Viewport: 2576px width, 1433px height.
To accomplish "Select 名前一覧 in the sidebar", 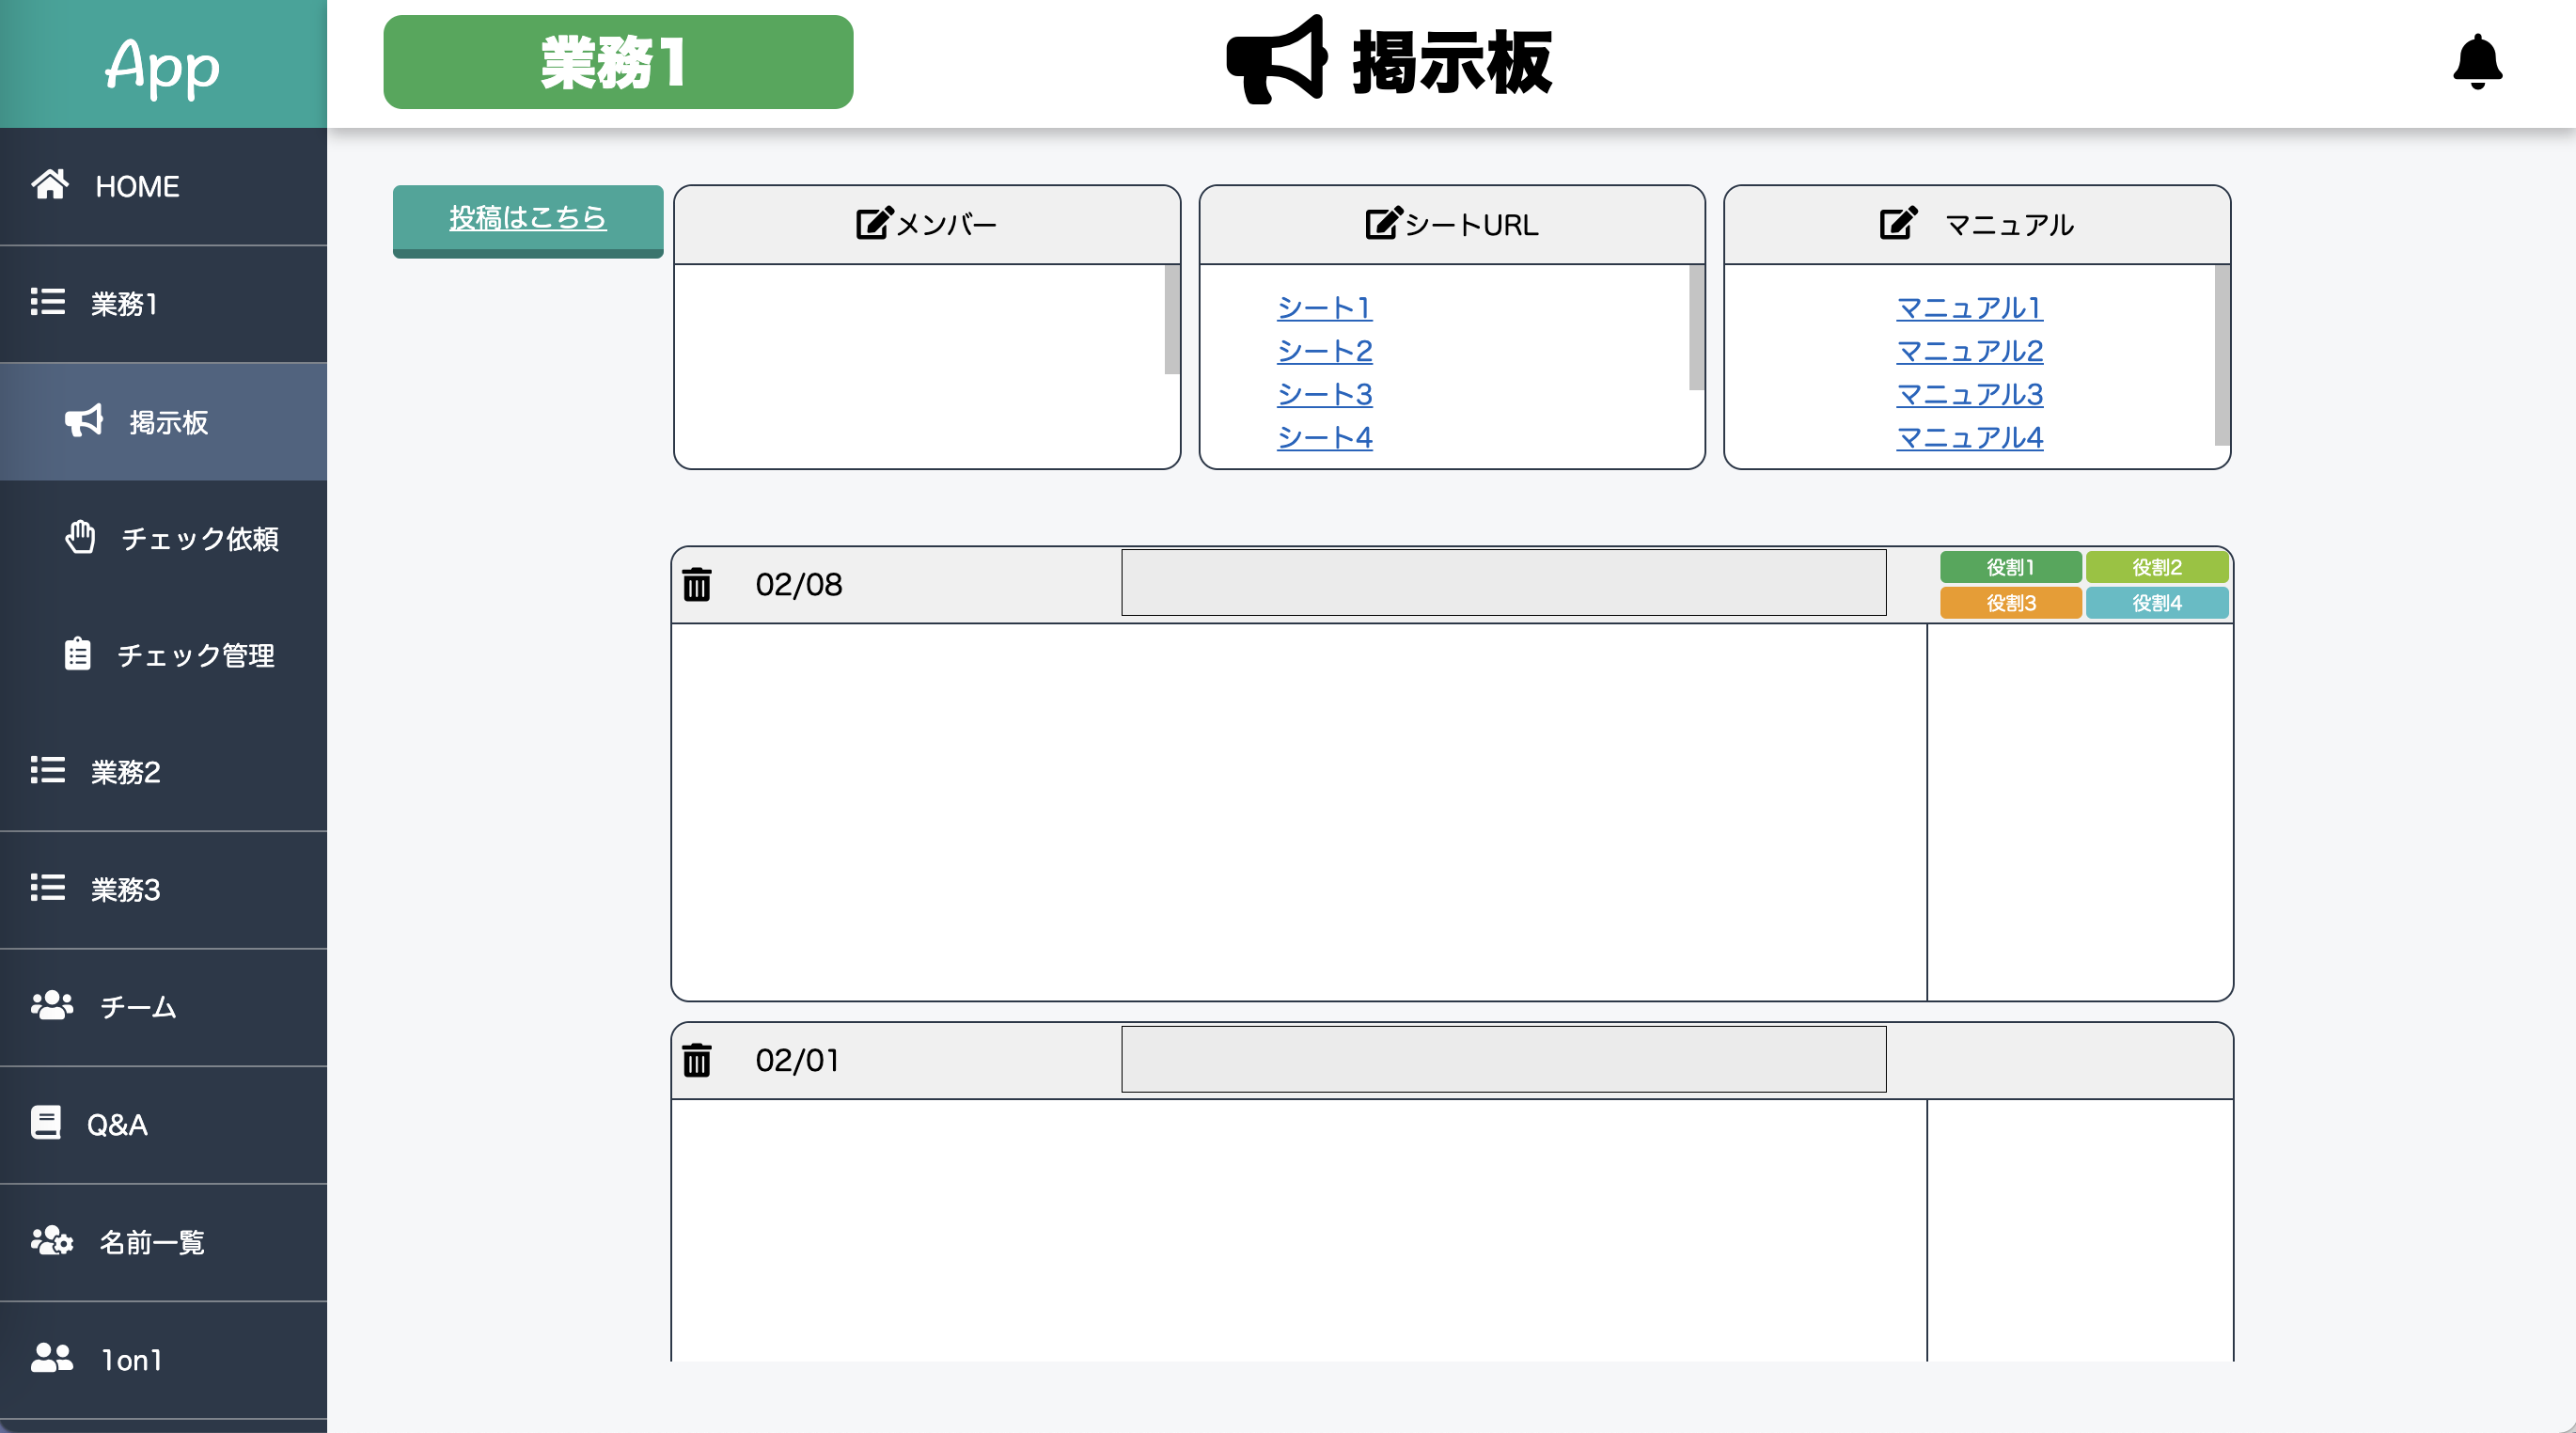I will coord(150,1243).
